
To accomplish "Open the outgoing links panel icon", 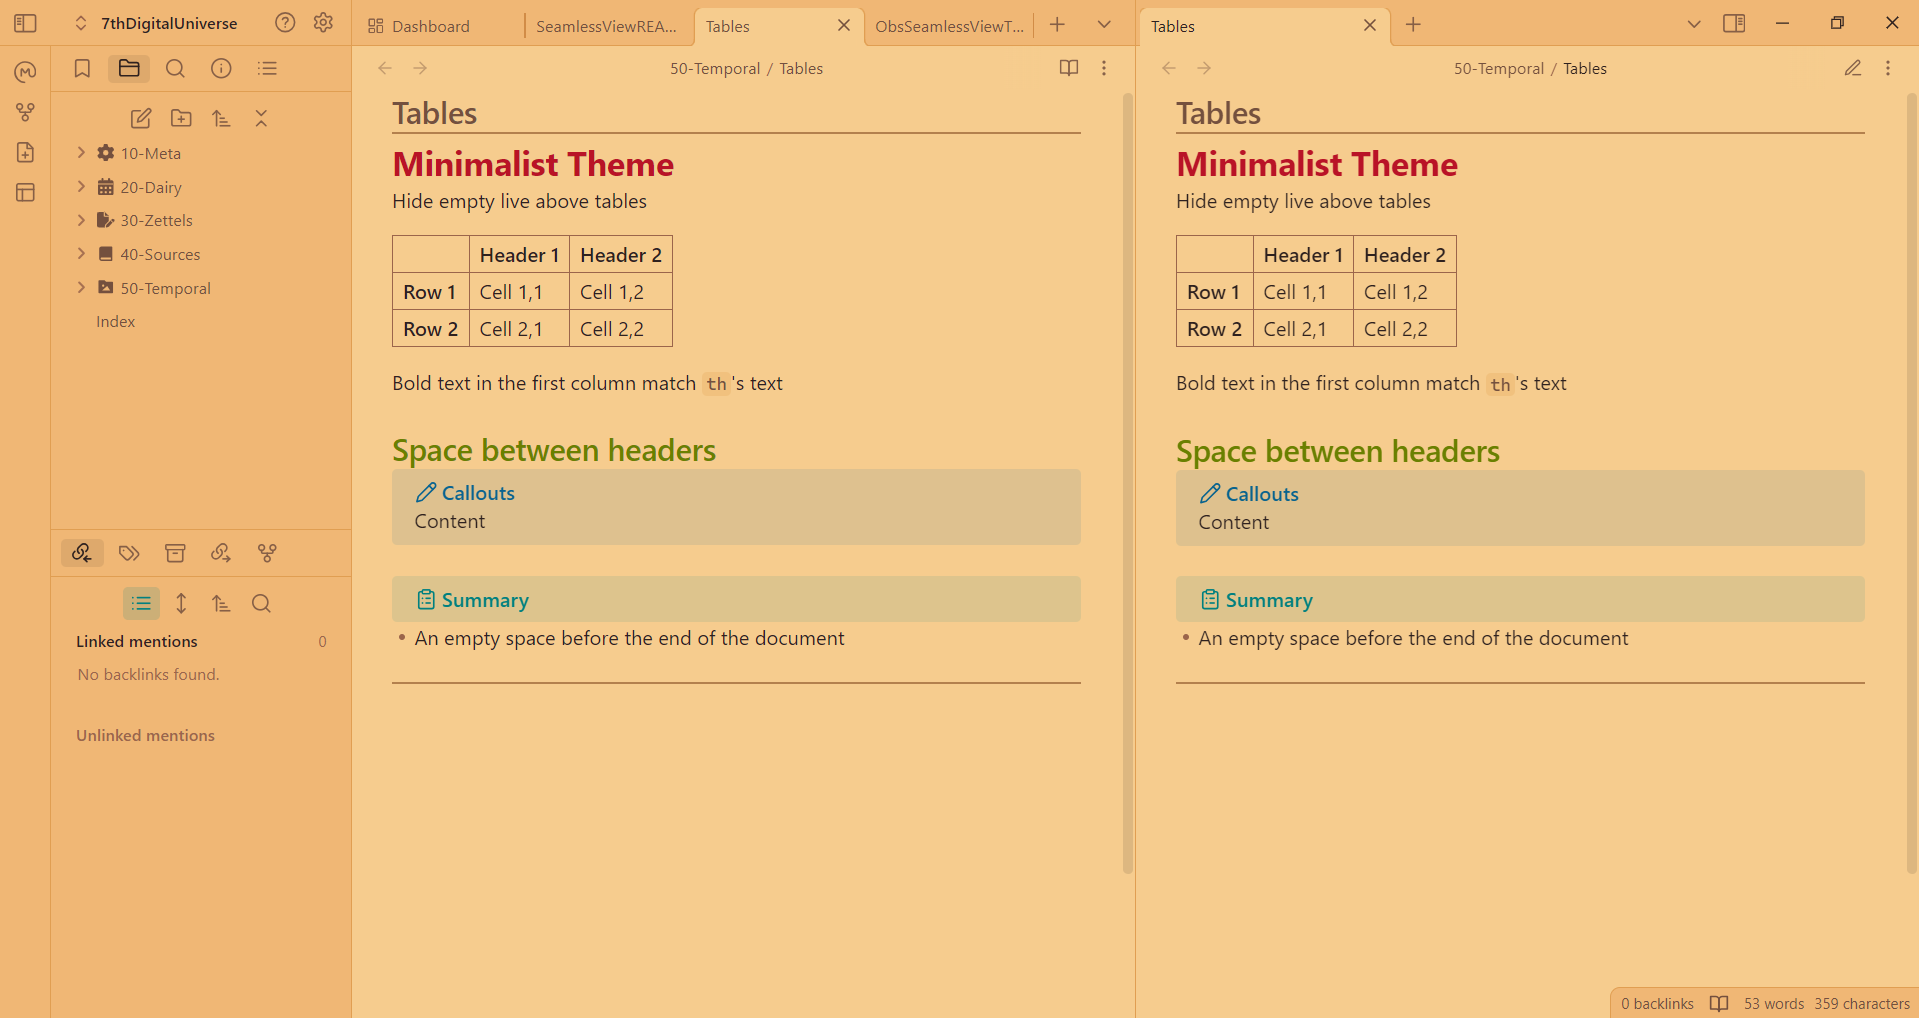I will click(221, 553).
